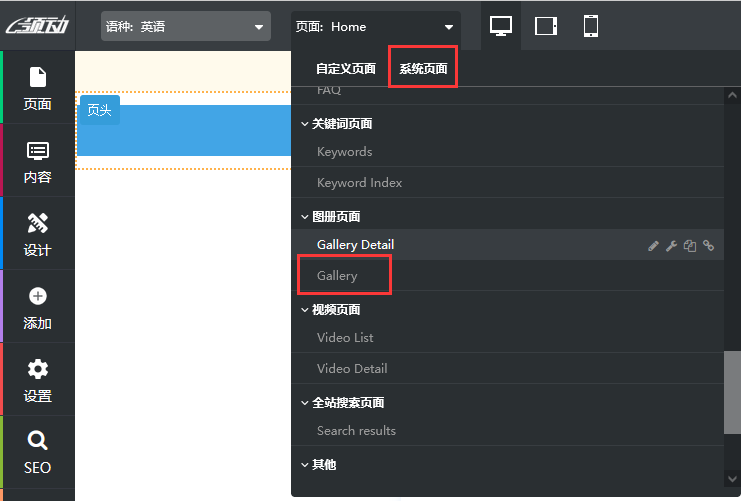The height and width of the screenshot is (501, 741).
Task: Click the copy icon for Gallery Detail
Action: point(690,246)
